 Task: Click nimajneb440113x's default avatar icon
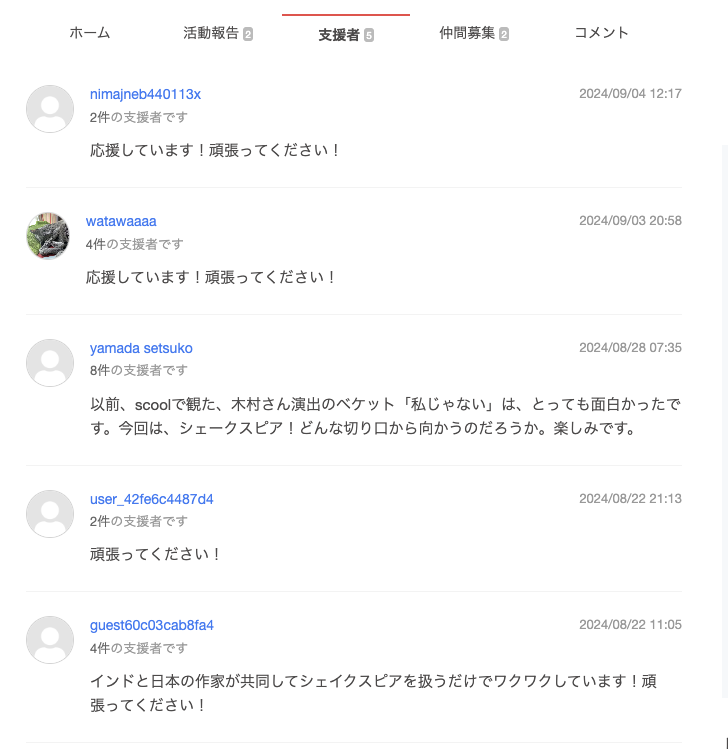pyautogui.click(x=50, y=109)
